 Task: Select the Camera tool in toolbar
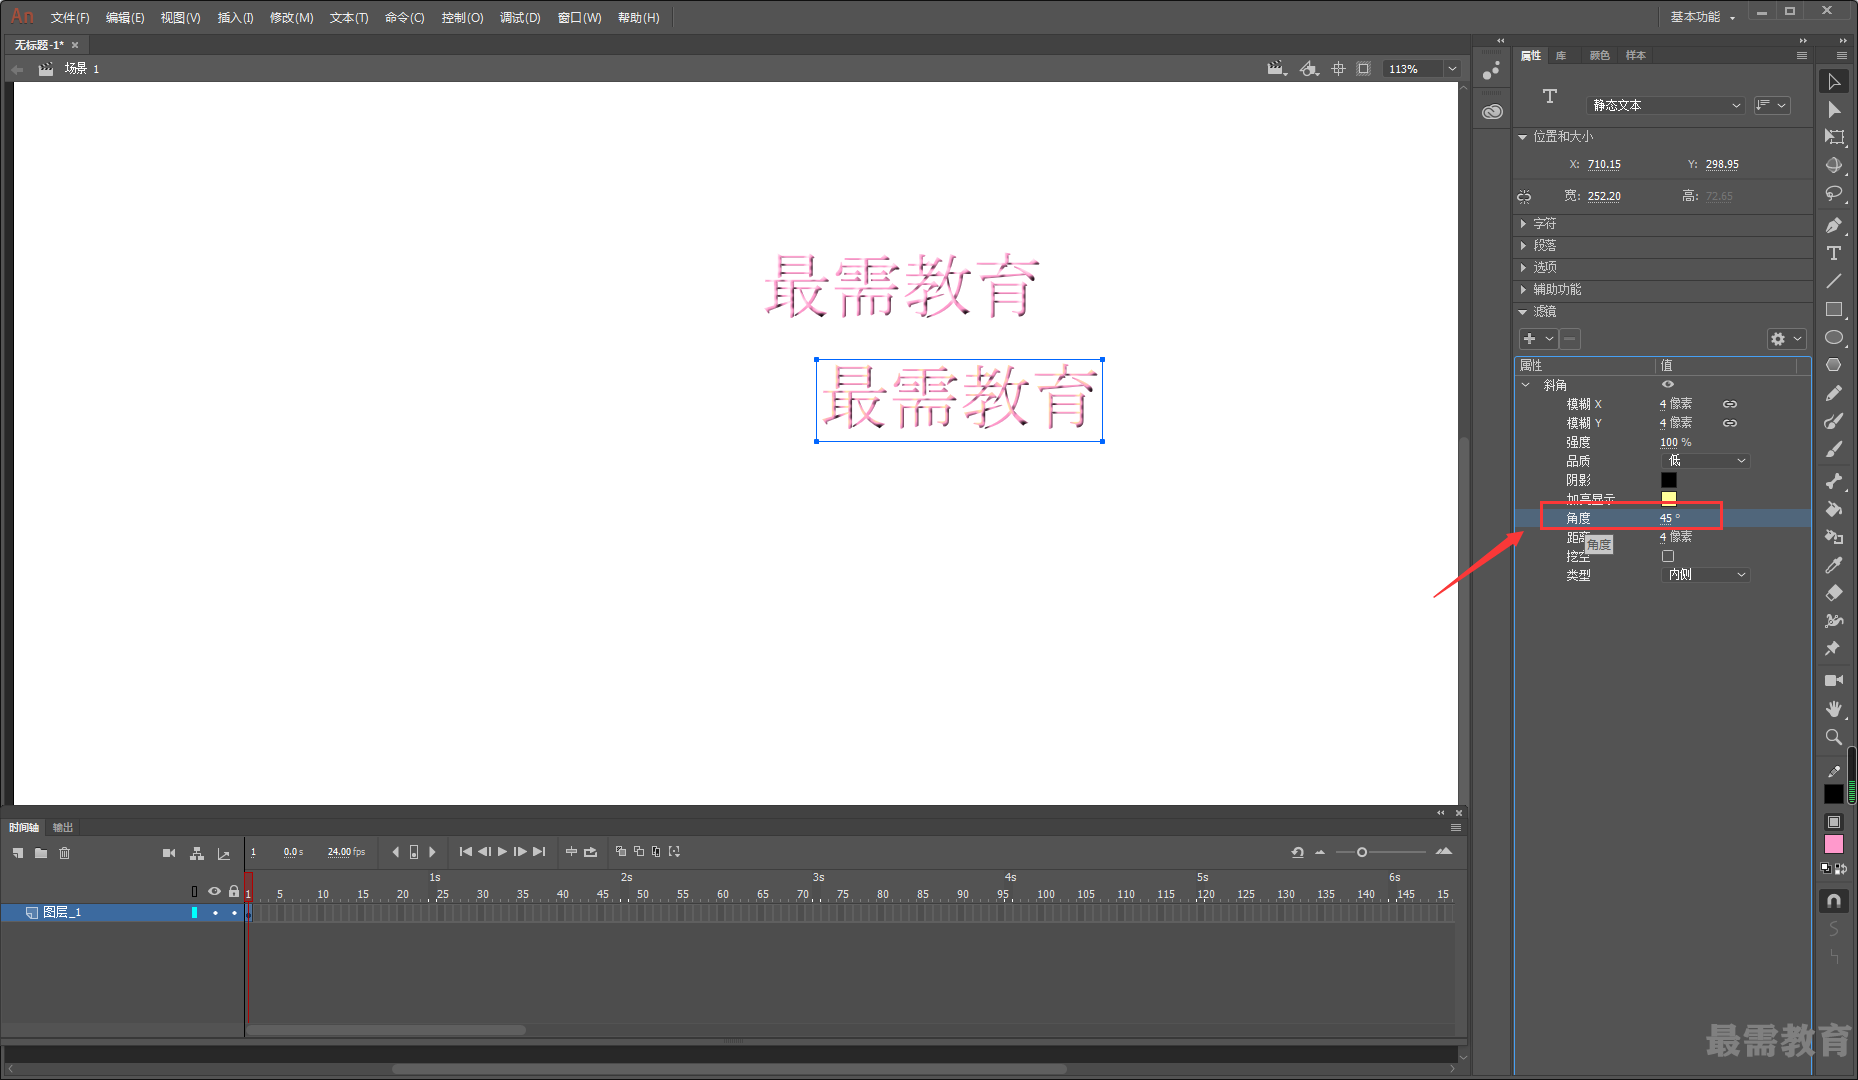(x=1834, y=680)
